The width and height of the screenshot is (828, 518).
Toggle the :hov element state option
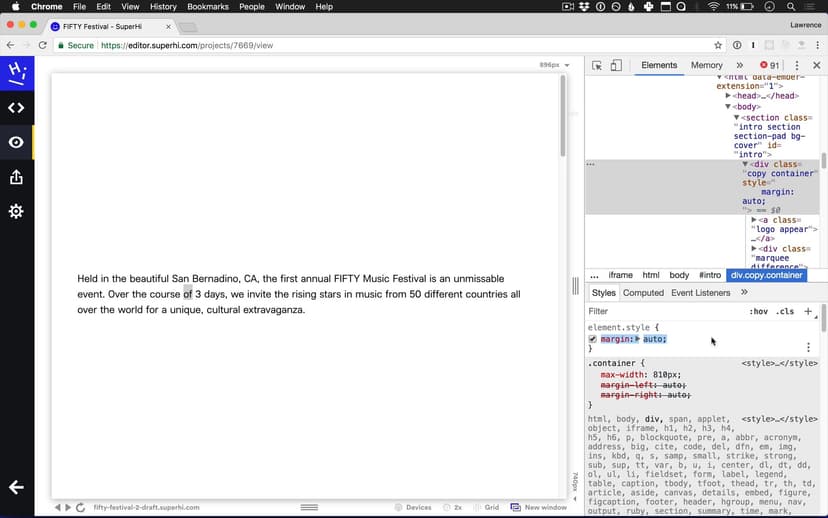[759, 311]
